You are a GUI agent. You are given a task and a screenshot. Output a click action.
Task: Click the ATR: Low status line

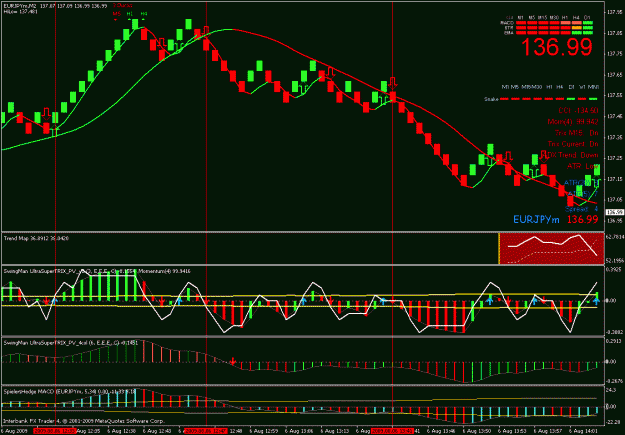point(583,166)
